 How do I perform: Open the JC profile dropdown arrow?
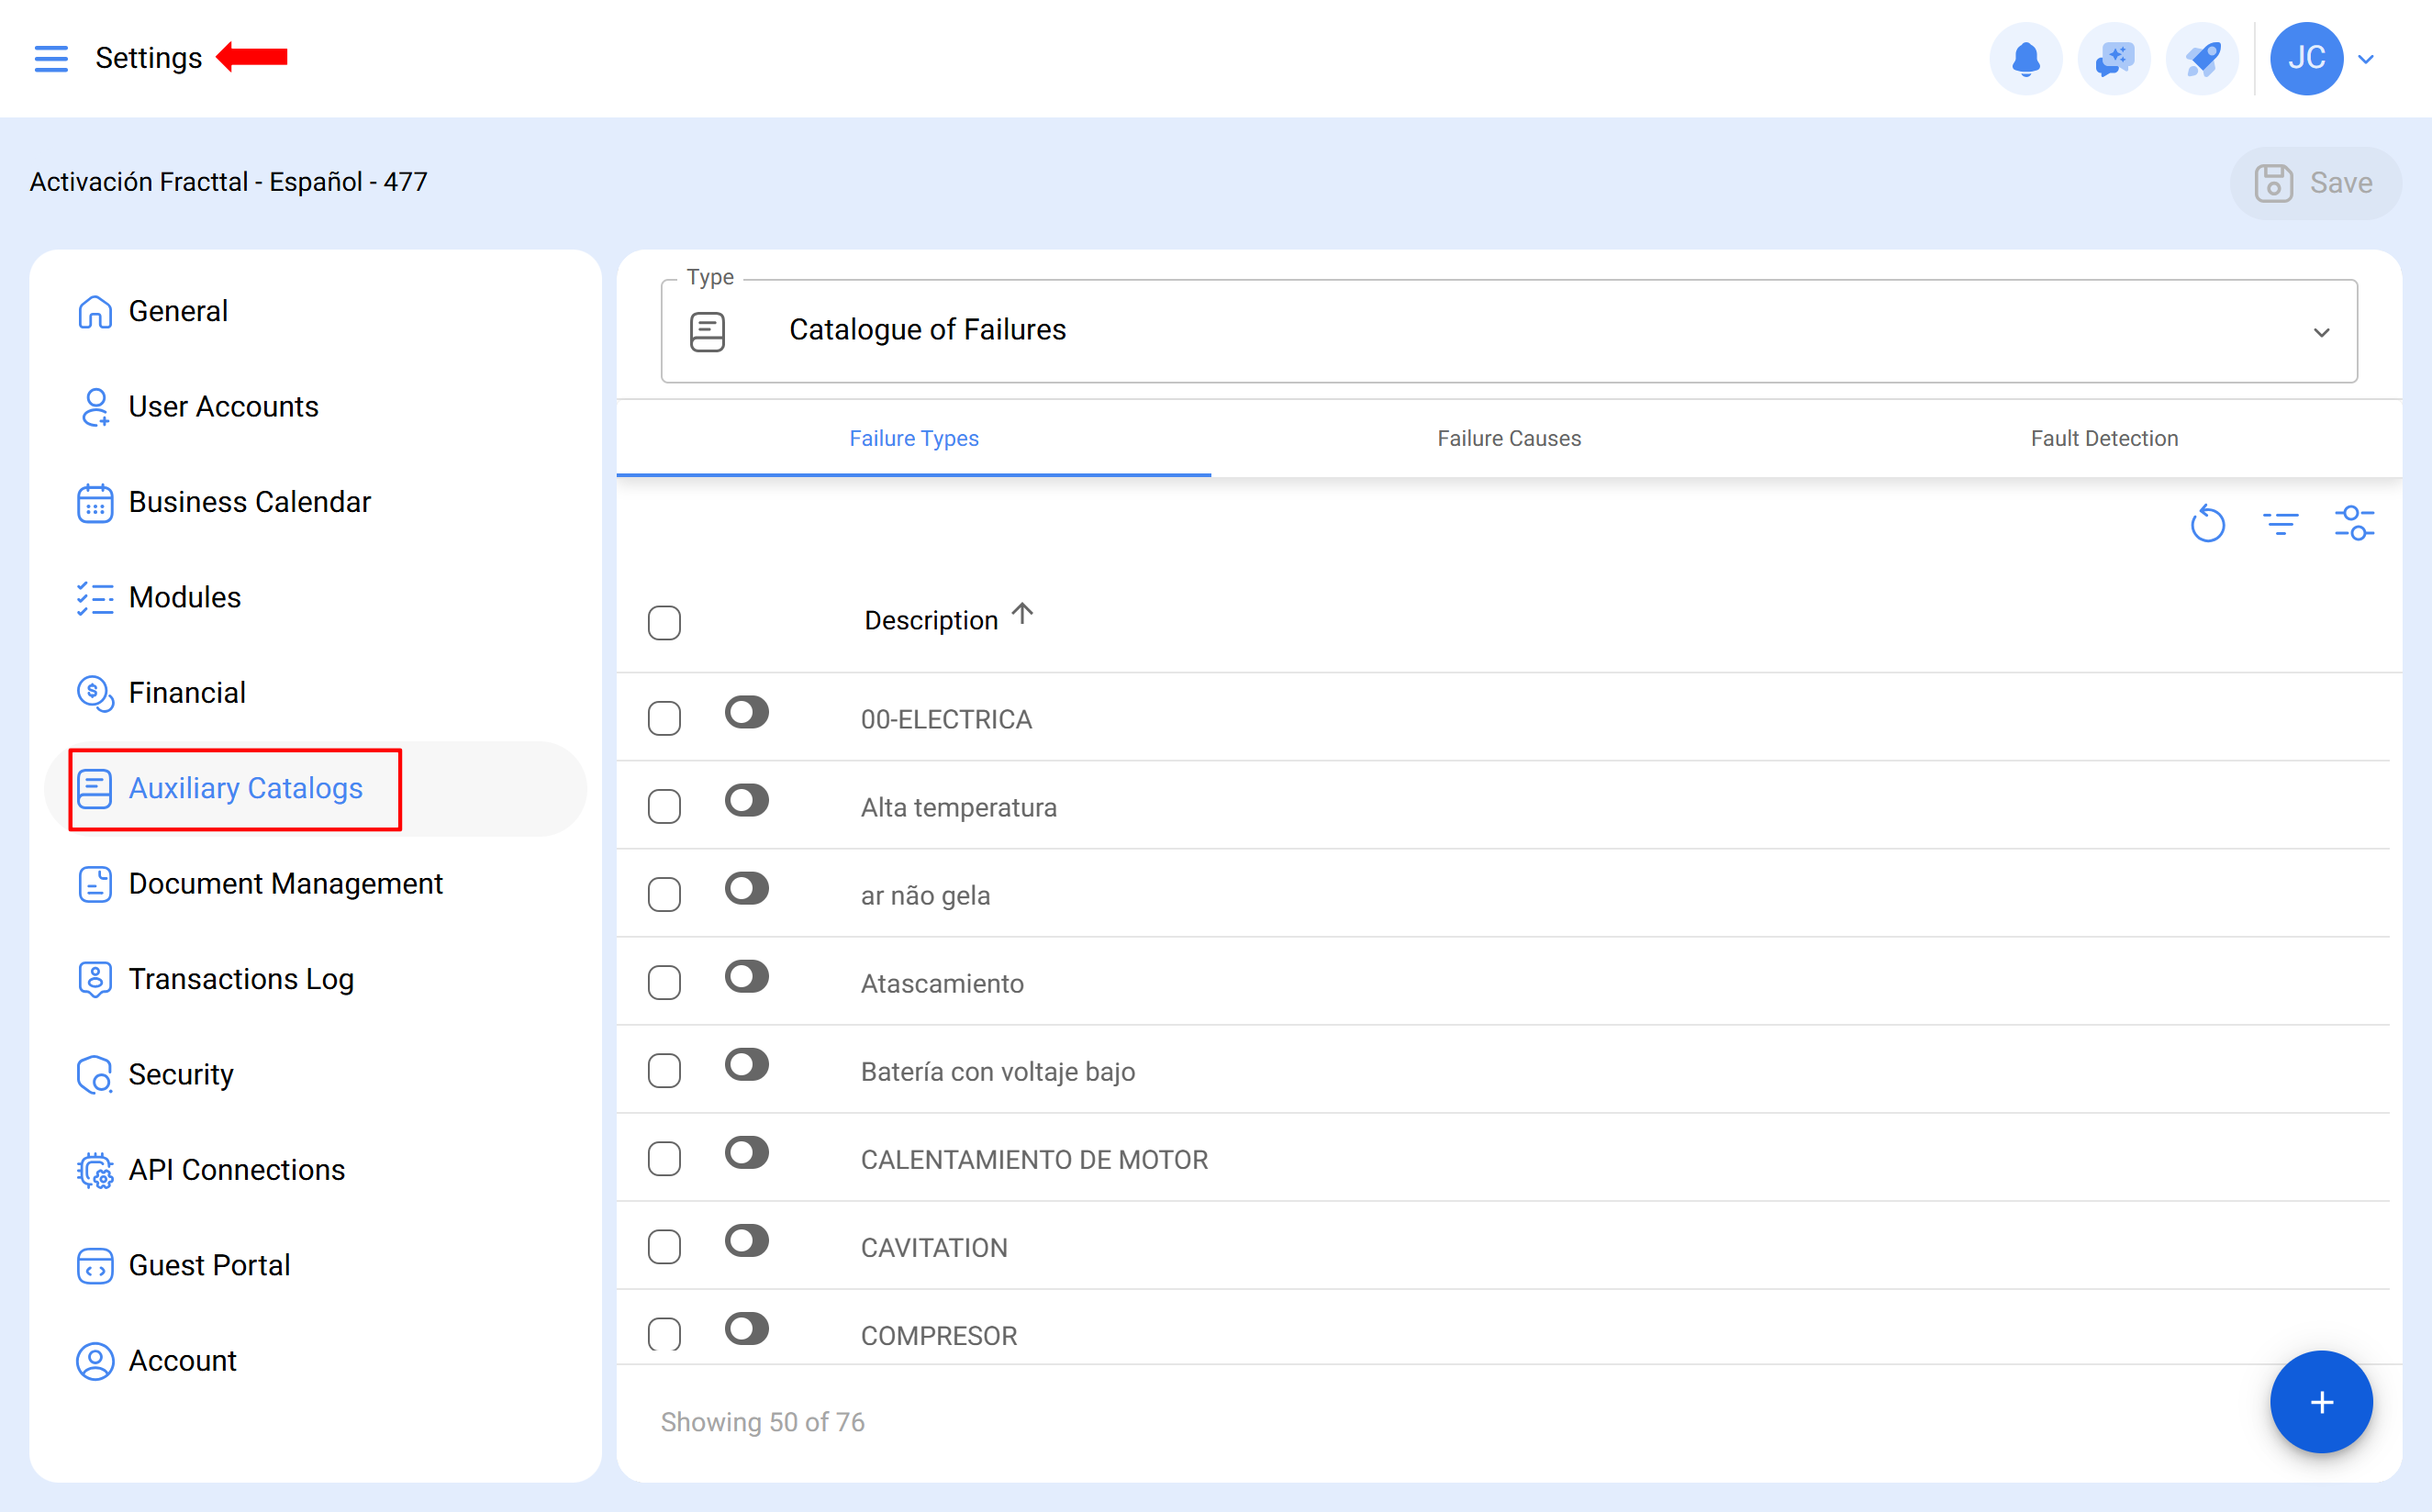tap(2366, 58)
